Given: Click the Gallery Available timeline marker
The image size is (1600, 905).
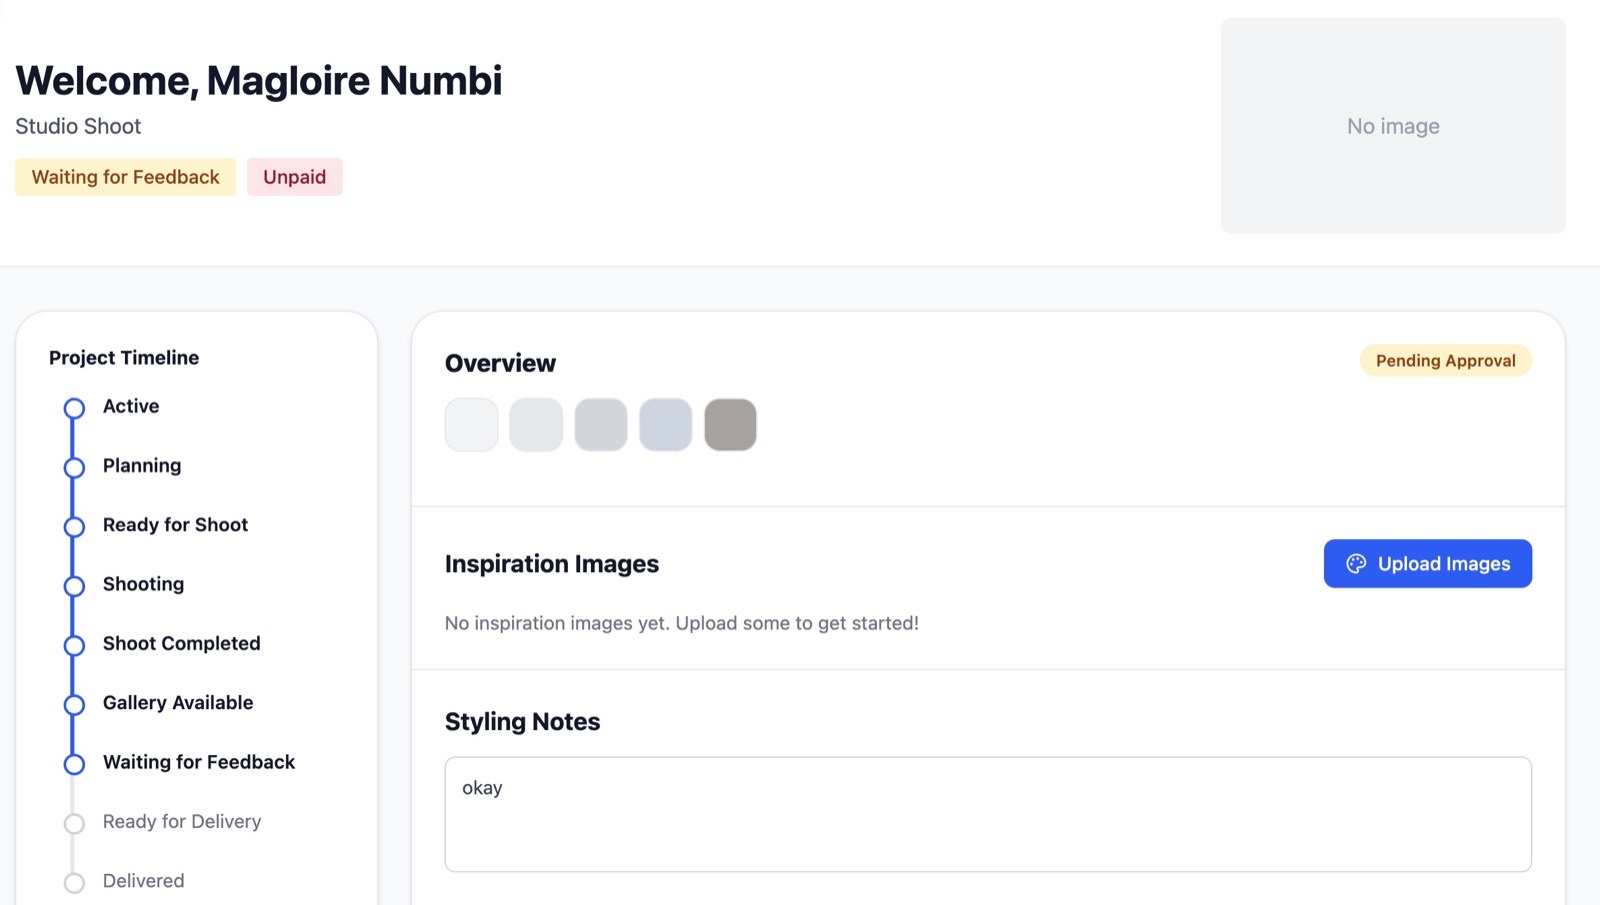Looking at the screenshot, I should coord(74,705).
